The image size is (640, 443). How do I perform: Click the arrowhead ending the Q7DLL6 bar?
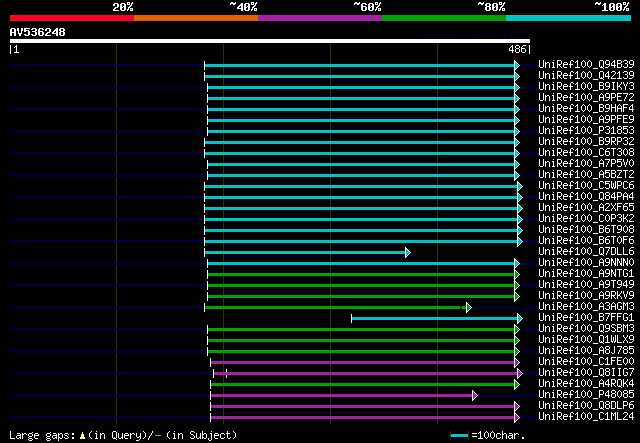(x=408, y=253)
